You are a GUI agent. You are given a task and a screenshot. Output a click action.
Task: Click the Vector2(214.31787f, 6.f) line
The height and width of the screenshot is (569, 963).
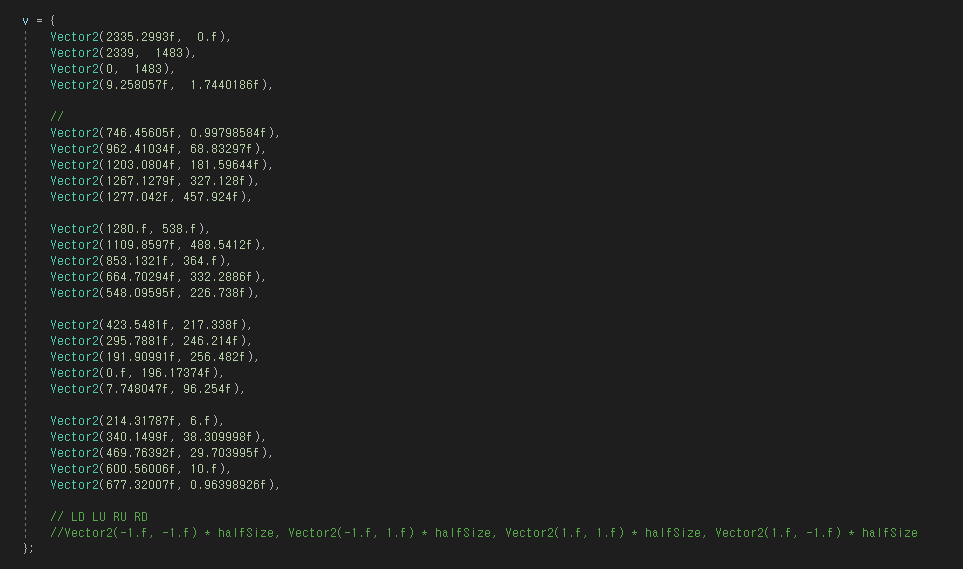137,421
